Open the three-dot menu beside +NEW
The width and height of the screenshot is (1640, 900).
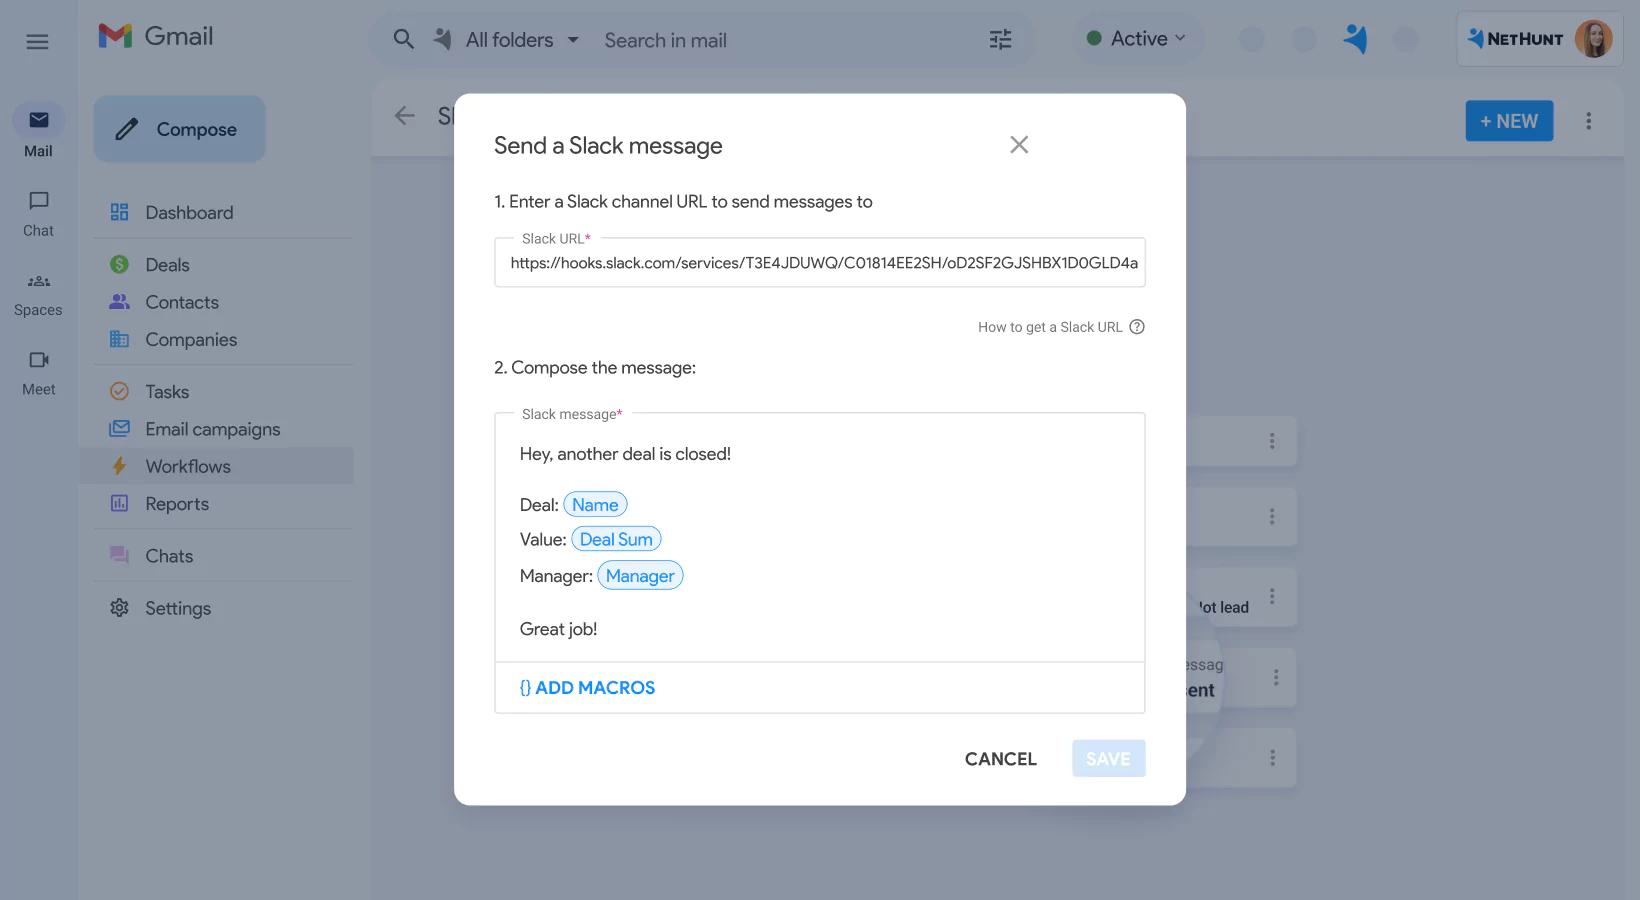pyautogui.click(x=1589, y=120)
